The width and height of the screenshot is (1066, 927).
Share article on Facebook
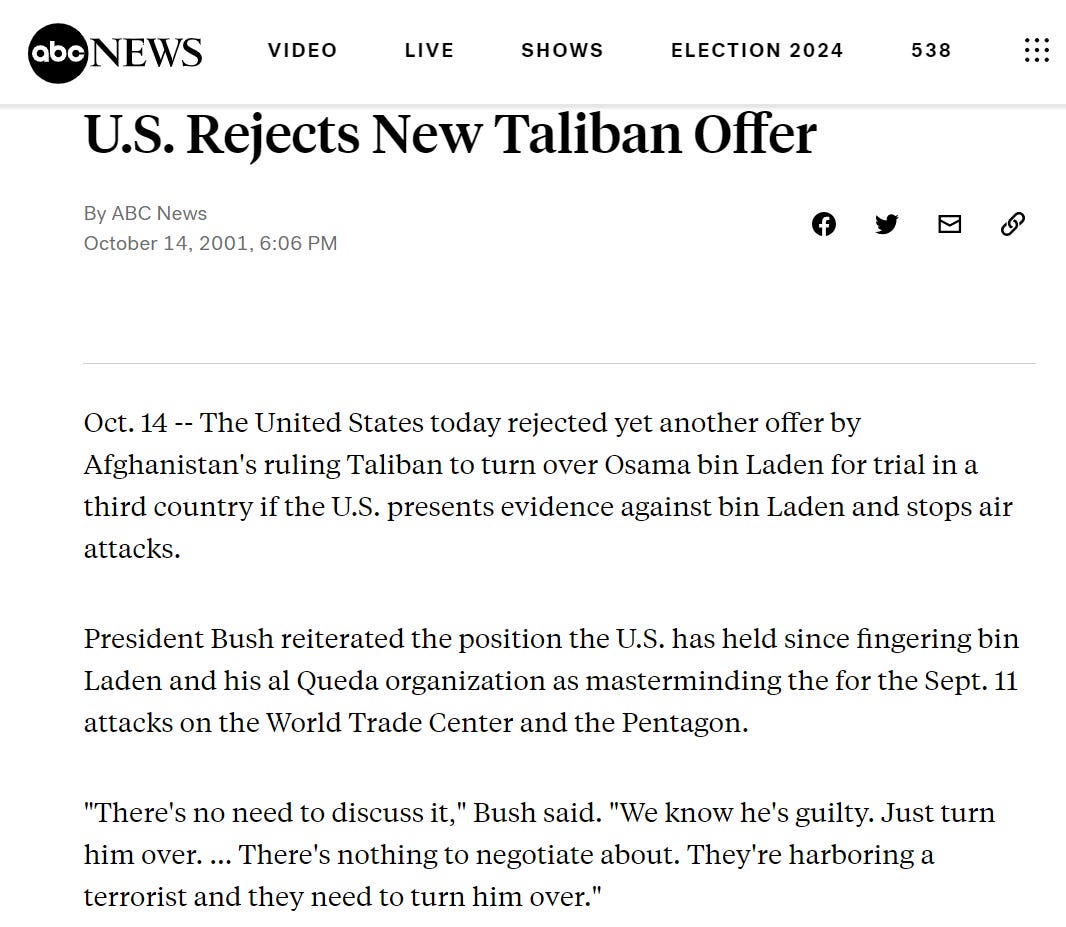click(823, 224)
